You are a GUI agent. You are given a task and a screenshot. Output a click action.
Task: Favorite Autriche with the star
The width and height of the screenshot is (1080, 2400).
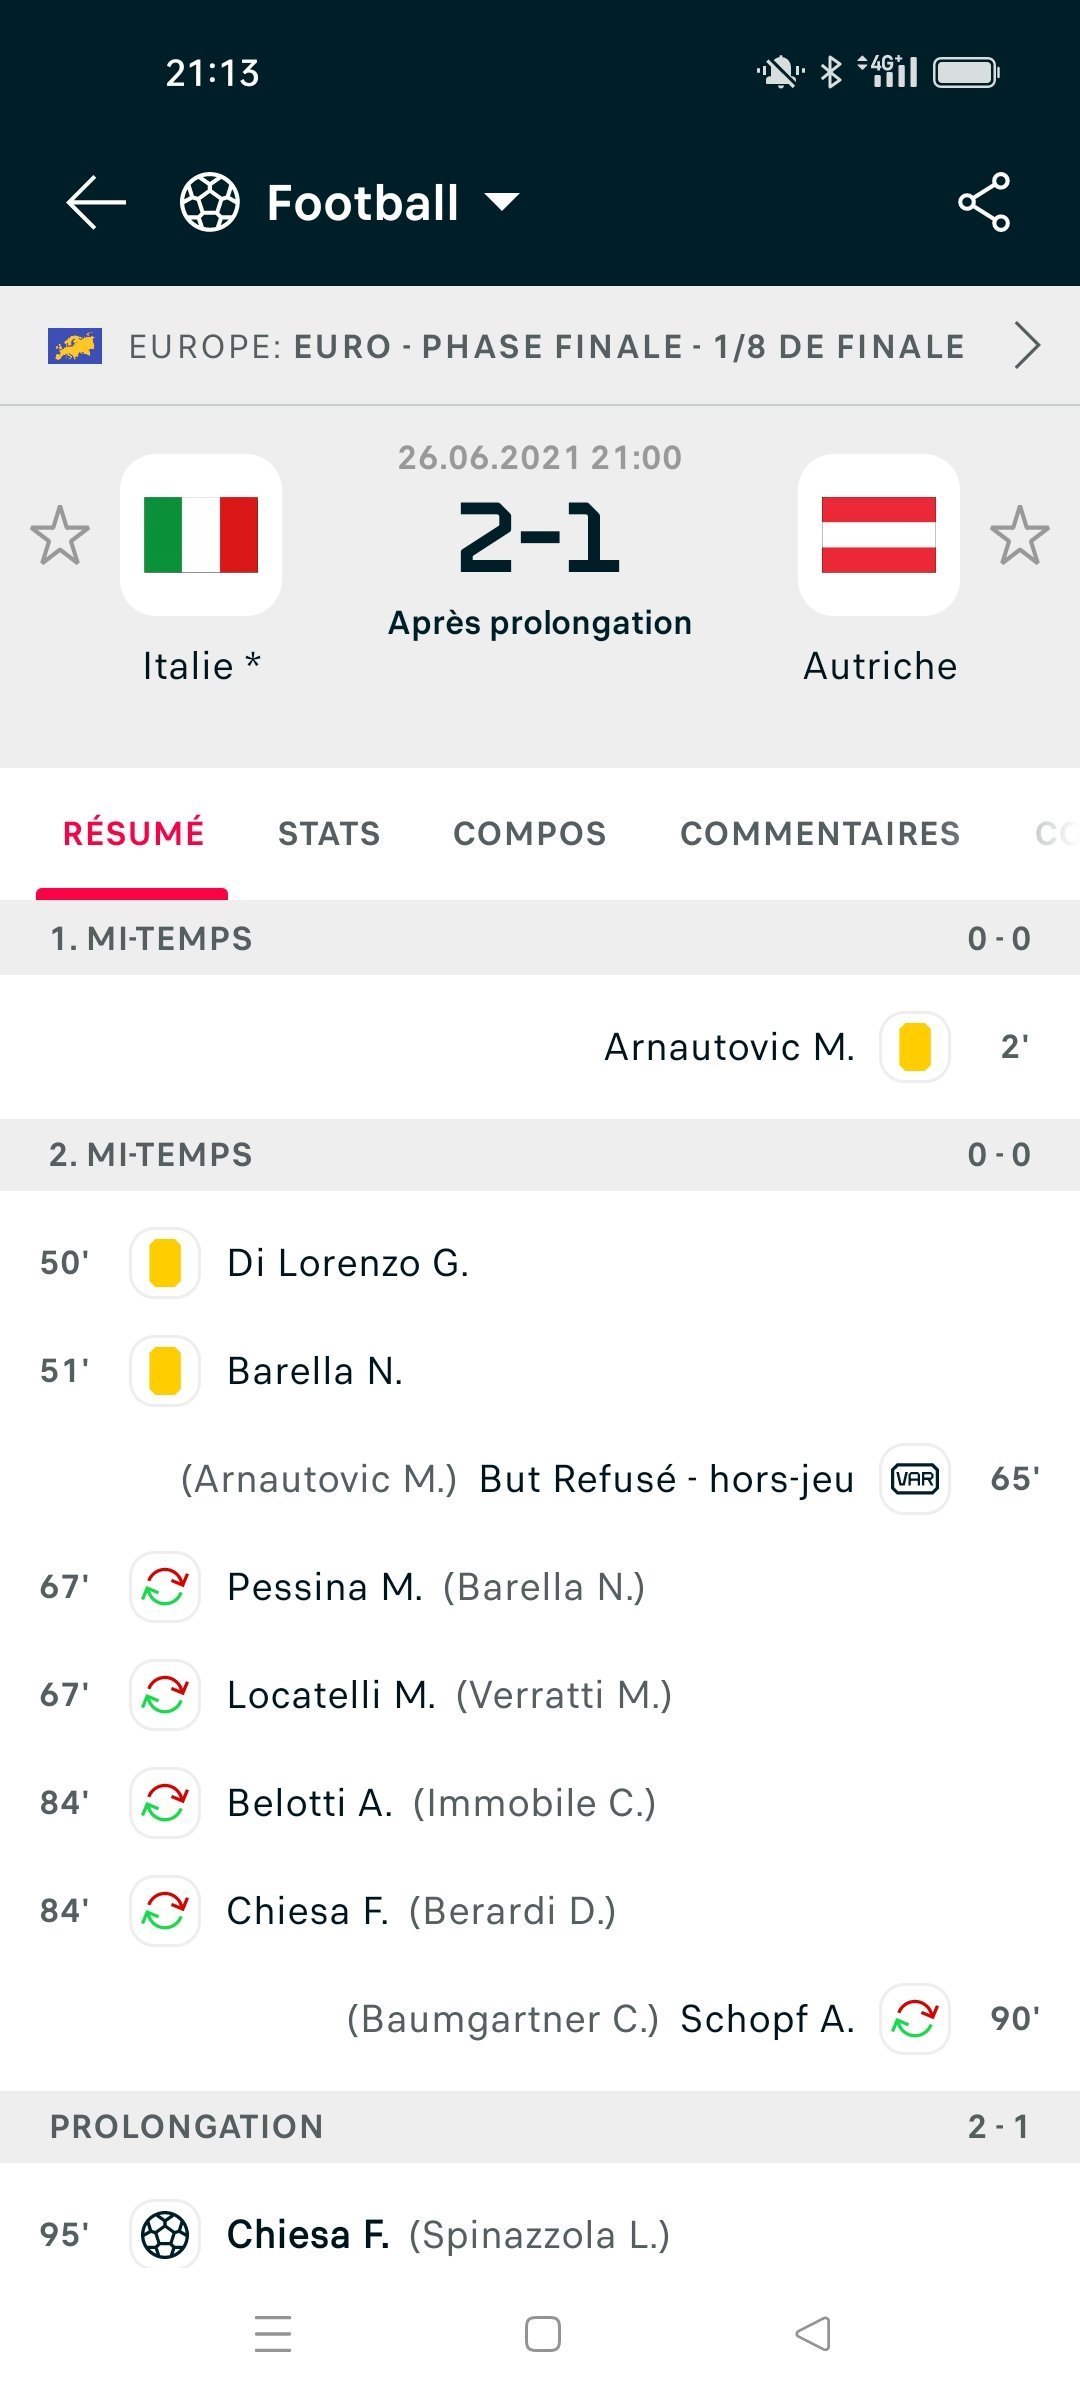coord(1020,535)
